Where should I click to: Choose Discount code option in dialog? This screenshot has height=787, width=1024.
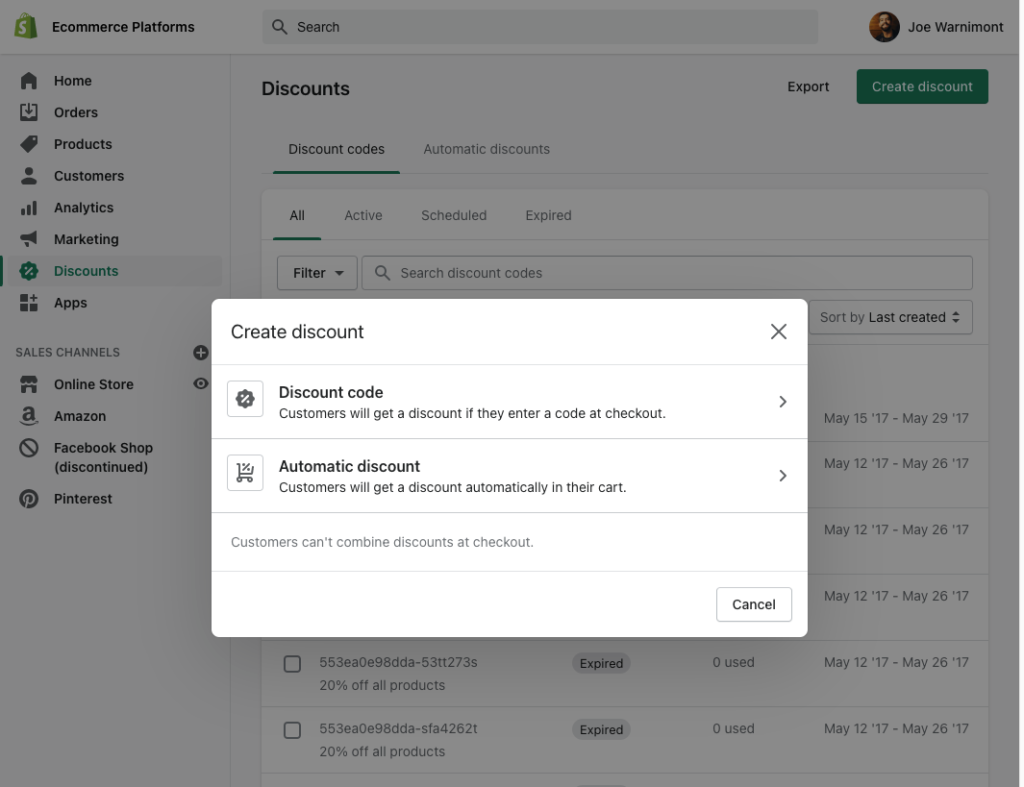tap(508, 402)
